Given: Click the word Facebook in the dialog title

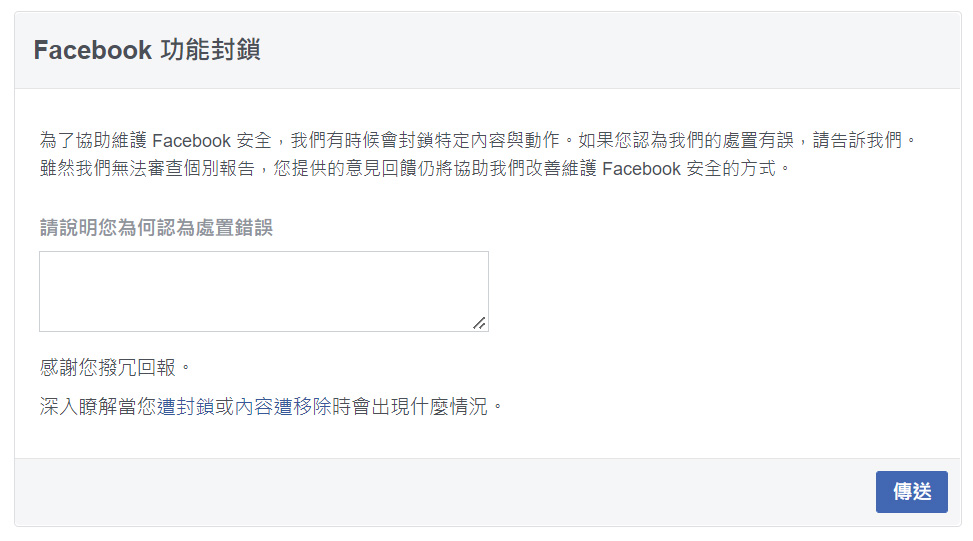Looking at the screenshot, I should (x=92, y=50).
